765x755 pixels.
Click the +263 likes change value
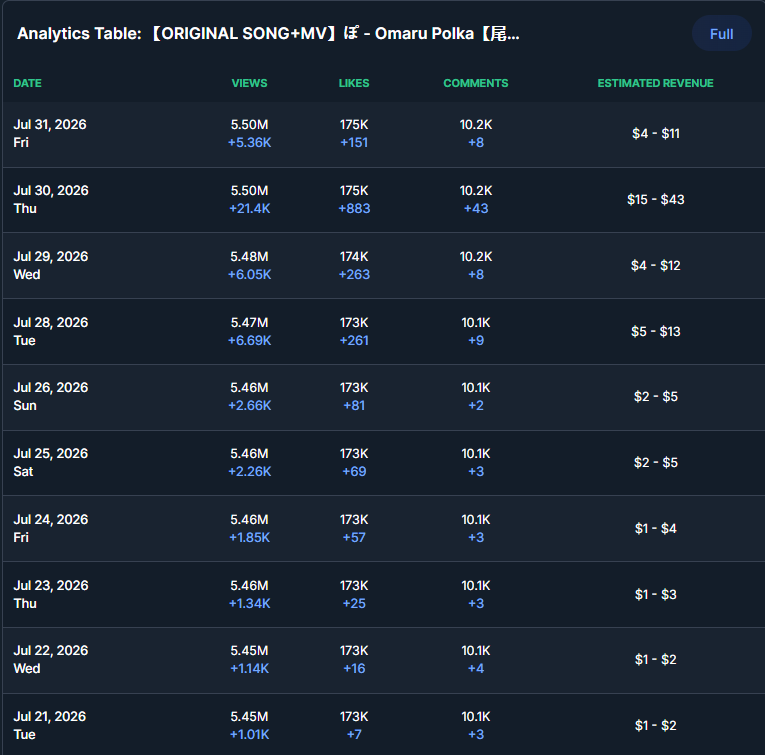pos(354,275)
